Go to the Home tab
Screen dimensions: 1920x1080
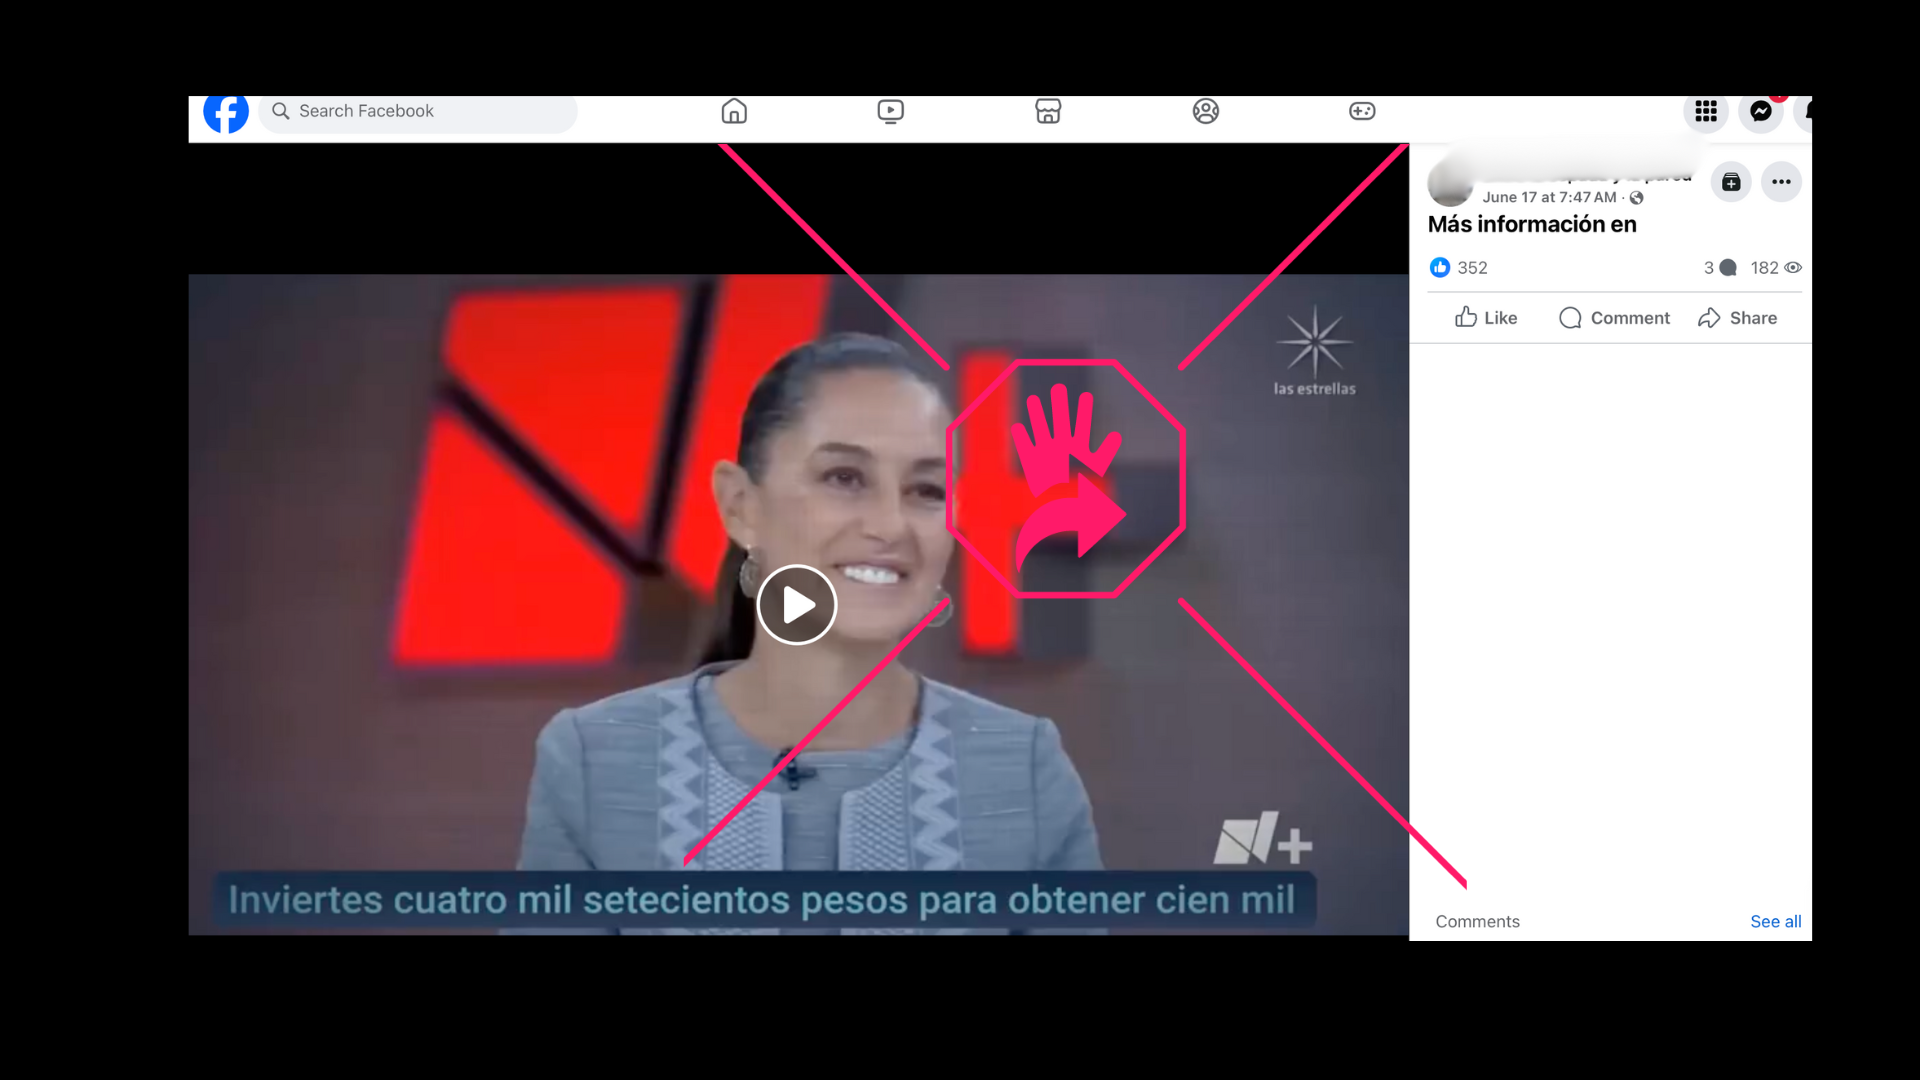point(734,111)
